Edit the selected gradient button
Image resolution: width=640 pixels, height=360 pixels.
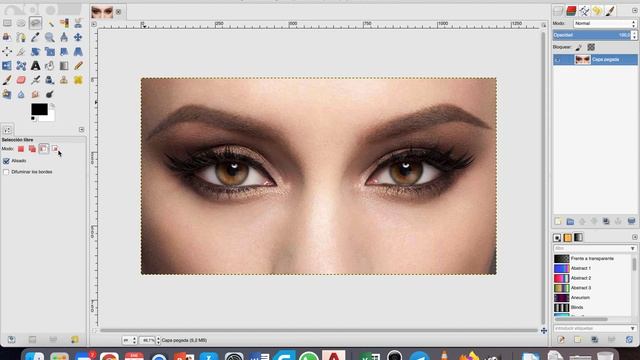561,340
